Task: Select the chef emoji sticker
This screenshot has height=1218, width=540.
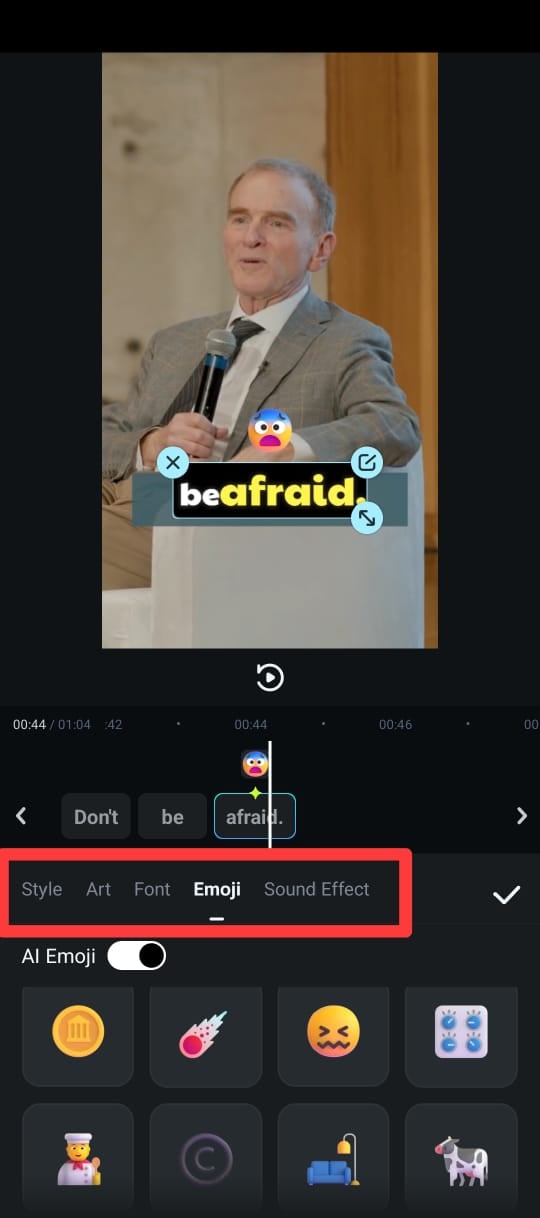Action: (x=78, y=1160)
